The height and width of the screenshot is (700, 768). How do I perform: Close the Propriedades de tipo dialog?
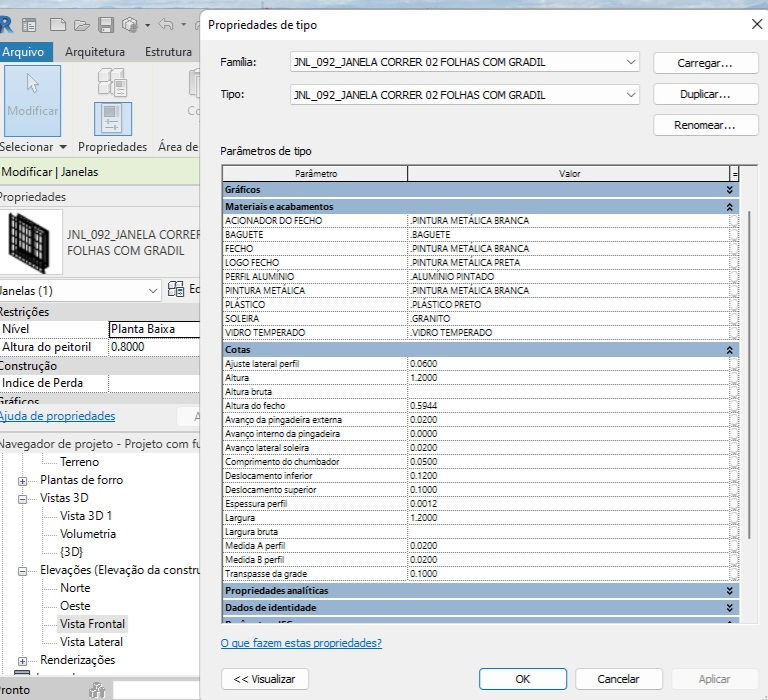[757, 24]
